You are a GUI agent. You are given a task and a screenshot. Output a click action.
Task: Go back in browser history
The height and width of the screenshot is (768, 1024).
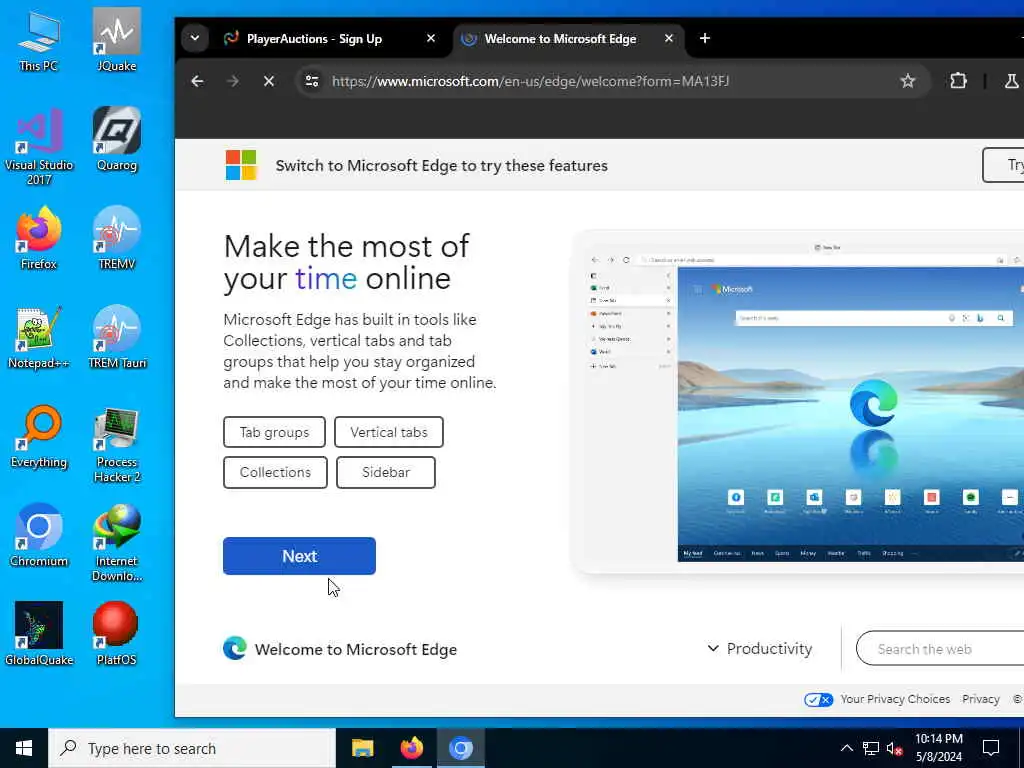(197, 81)
